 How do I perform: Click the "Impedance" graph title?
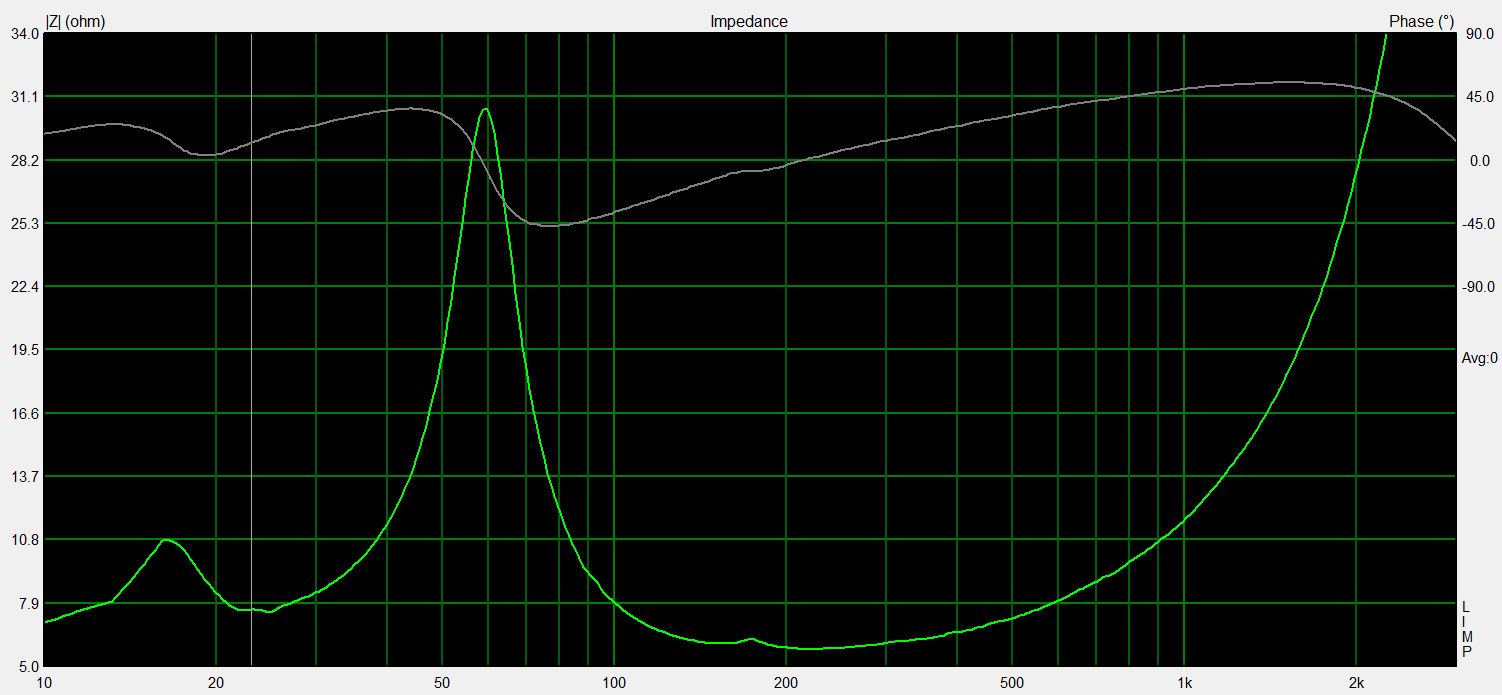[x=749, y=21]
